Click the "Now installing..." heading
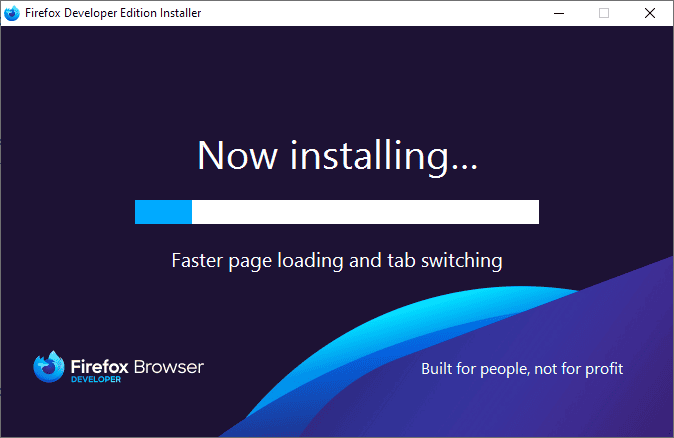 (x=337, y=156)
